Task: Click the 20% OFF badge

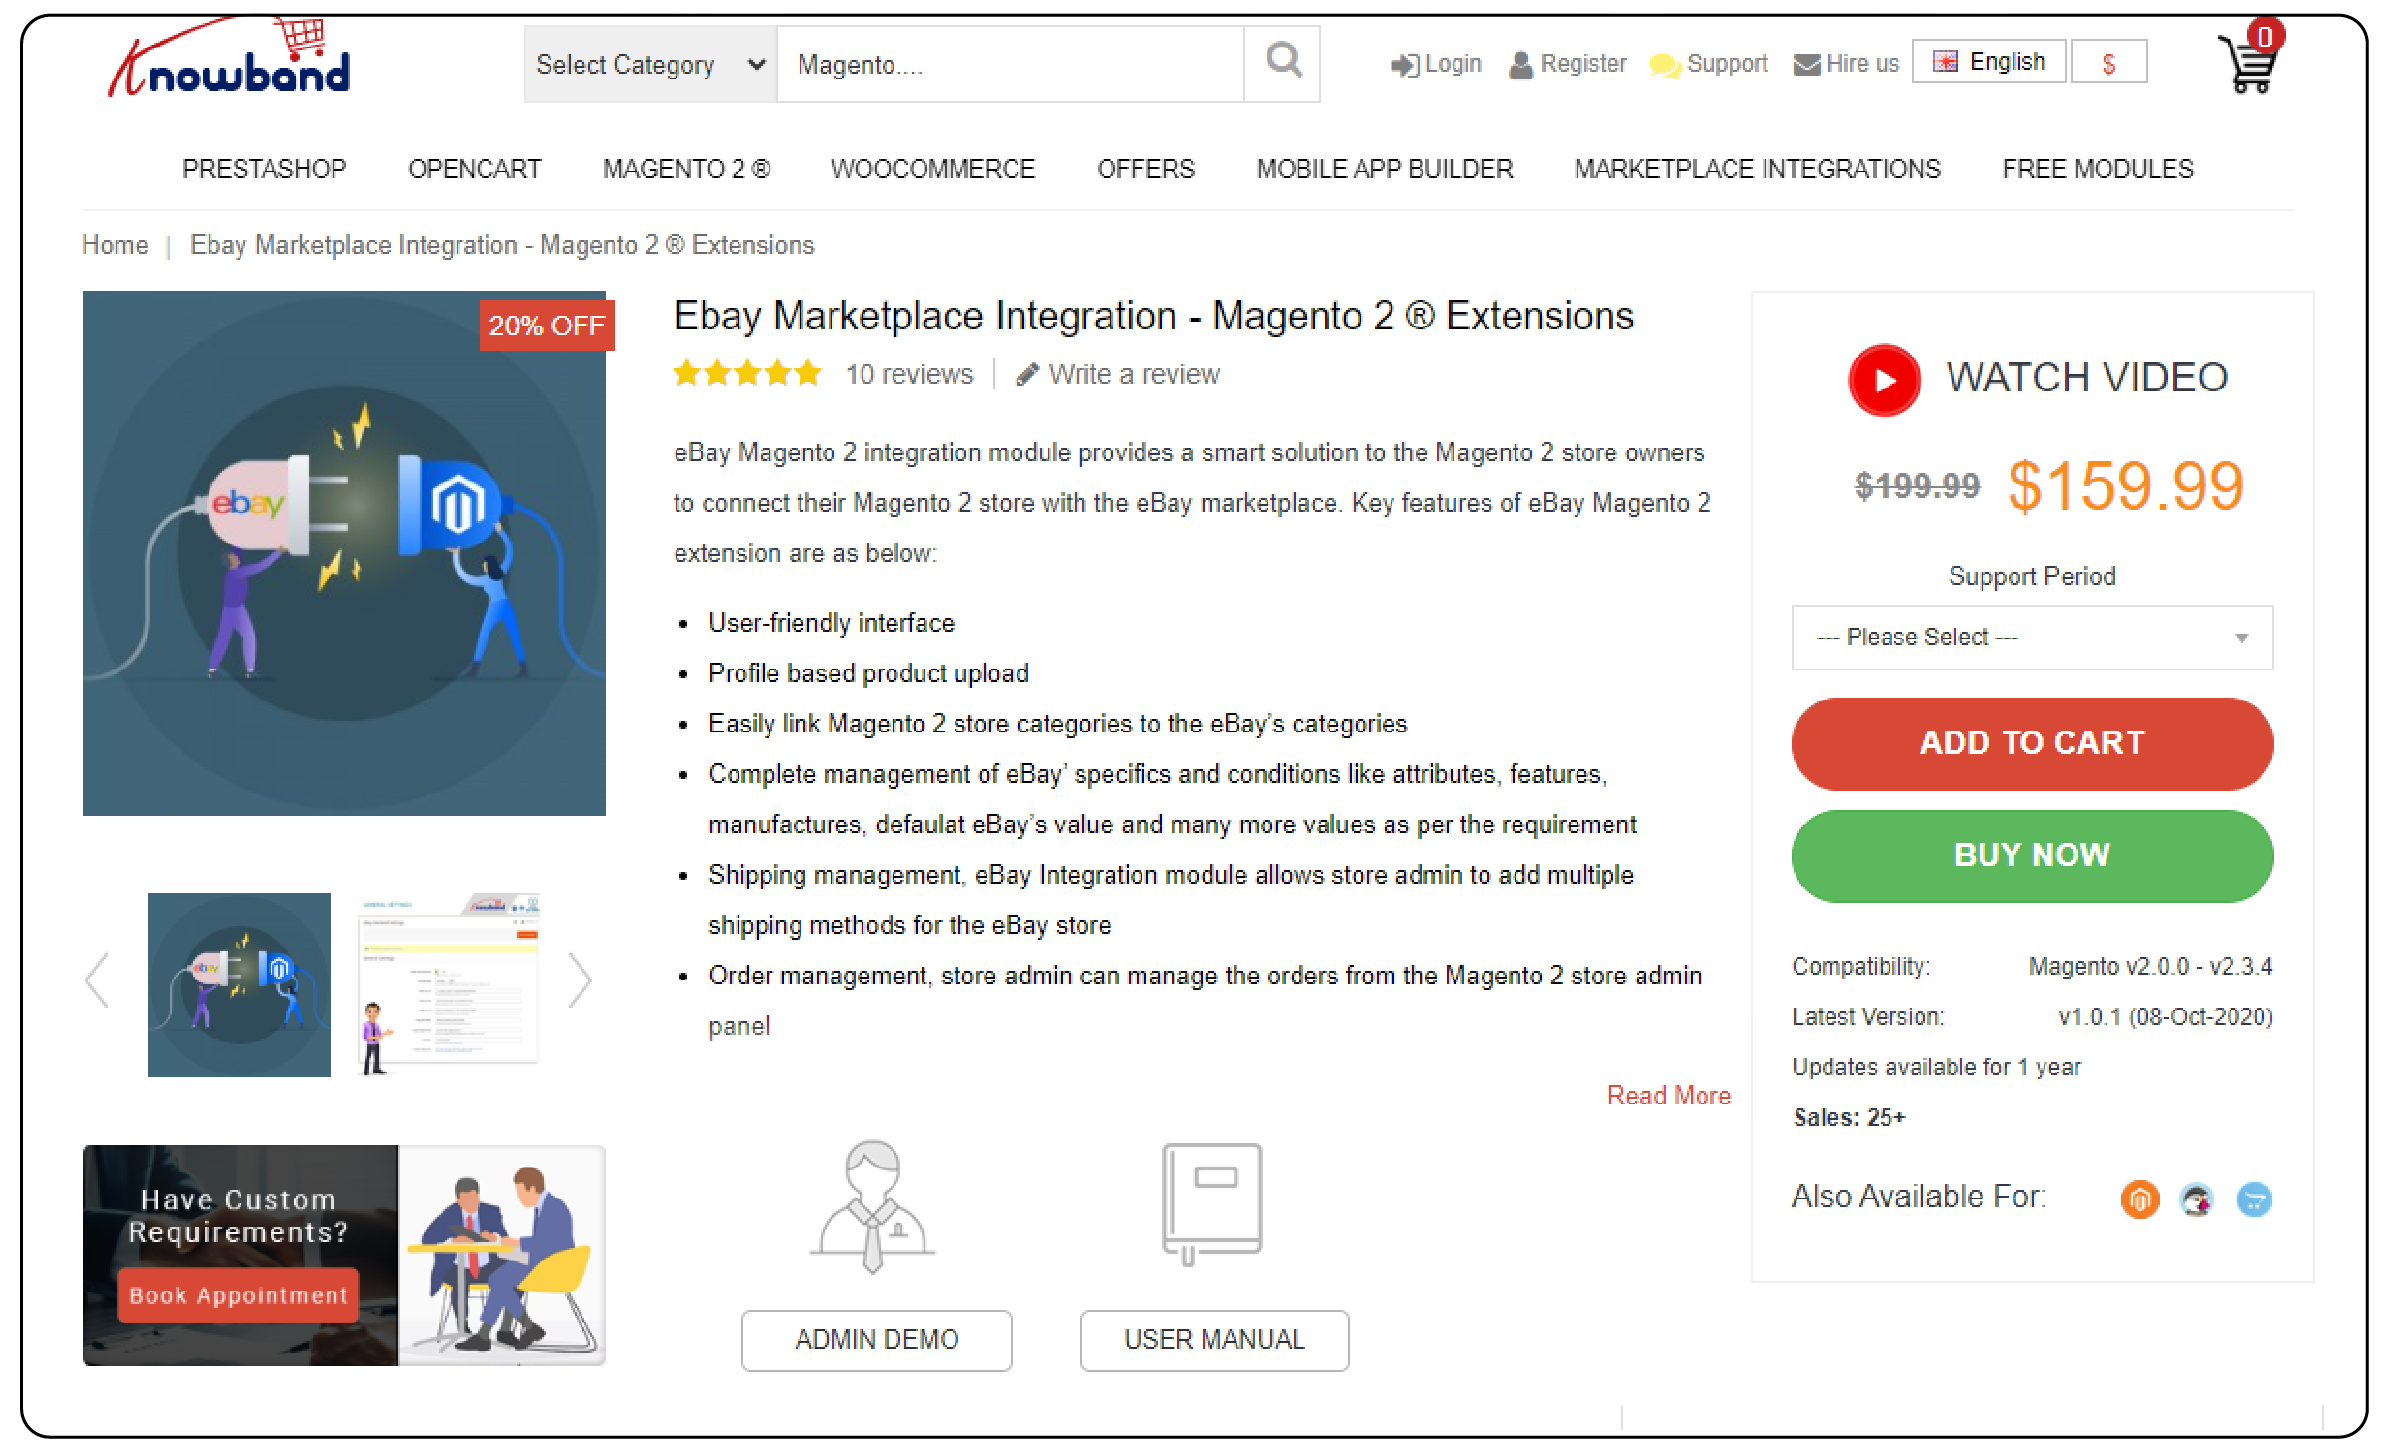Action: tap(546, 326)
